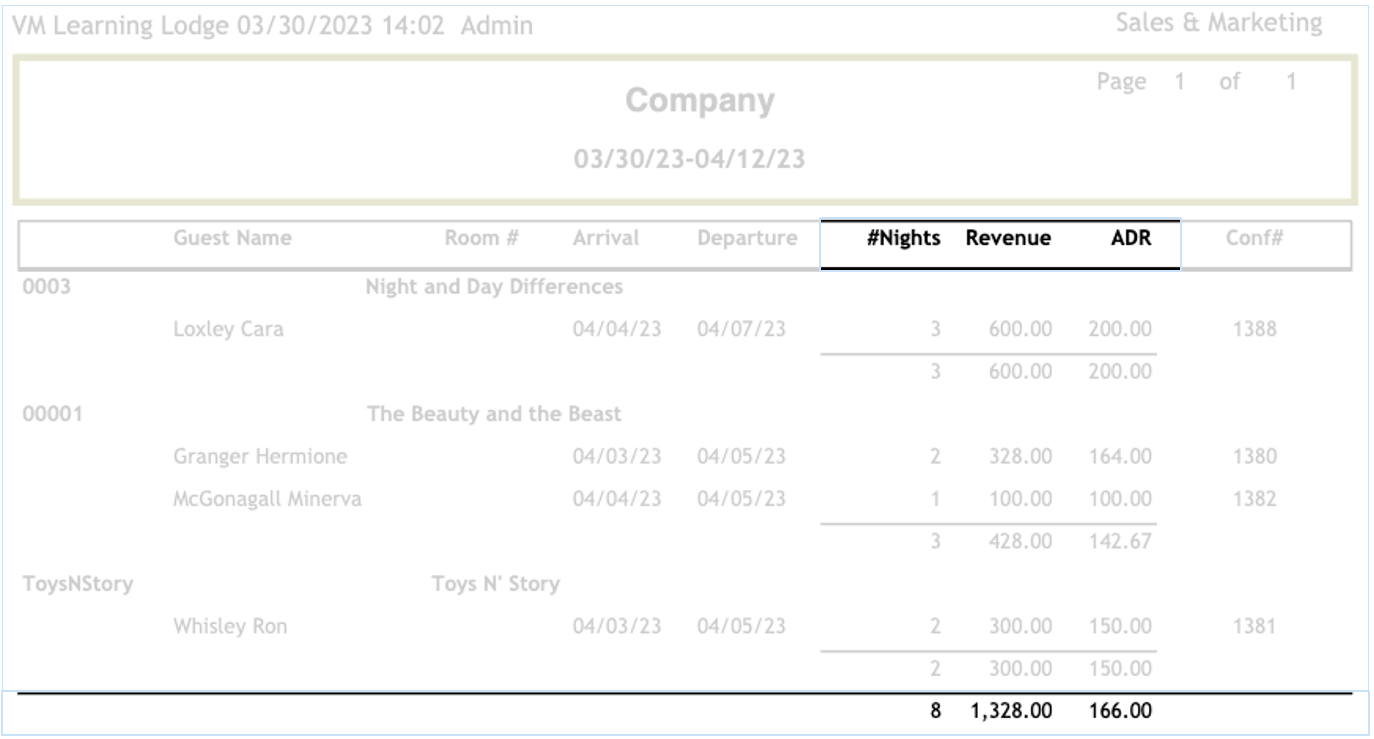
Task: Click the Sales & Marketing label
Action: point(1219,23)
